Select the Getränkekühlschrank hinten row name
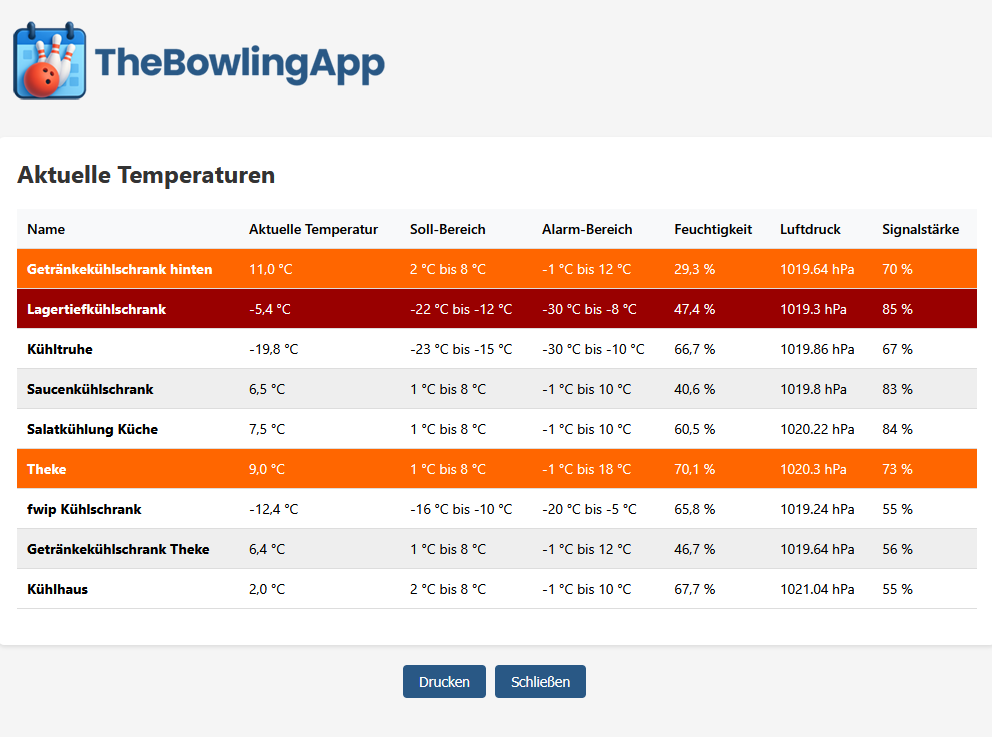 click(x=119, y=269)
